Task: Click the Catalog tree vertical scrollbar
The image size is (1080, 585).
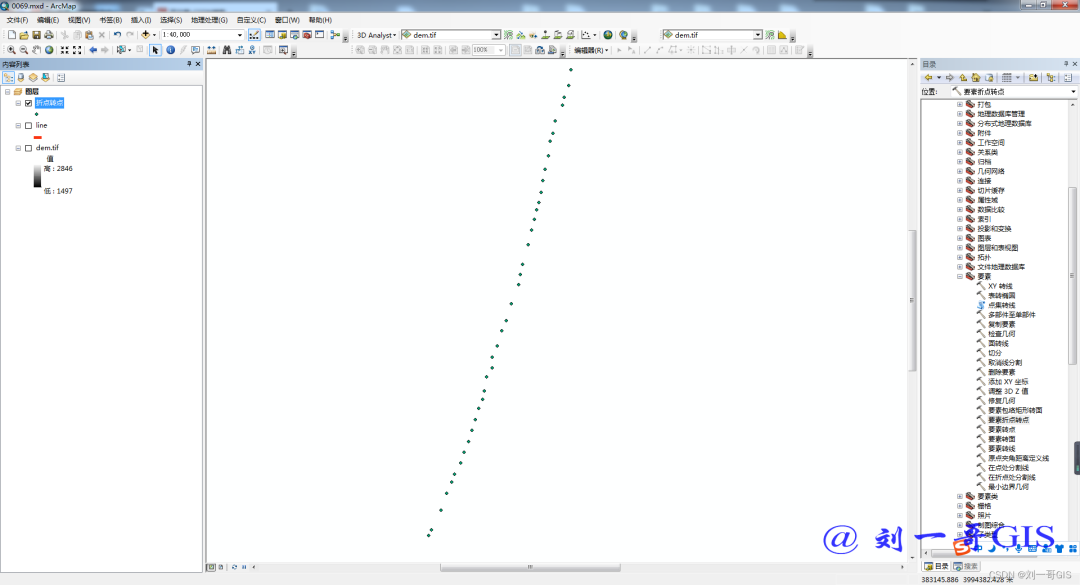Action: (x=1072, y=276)
